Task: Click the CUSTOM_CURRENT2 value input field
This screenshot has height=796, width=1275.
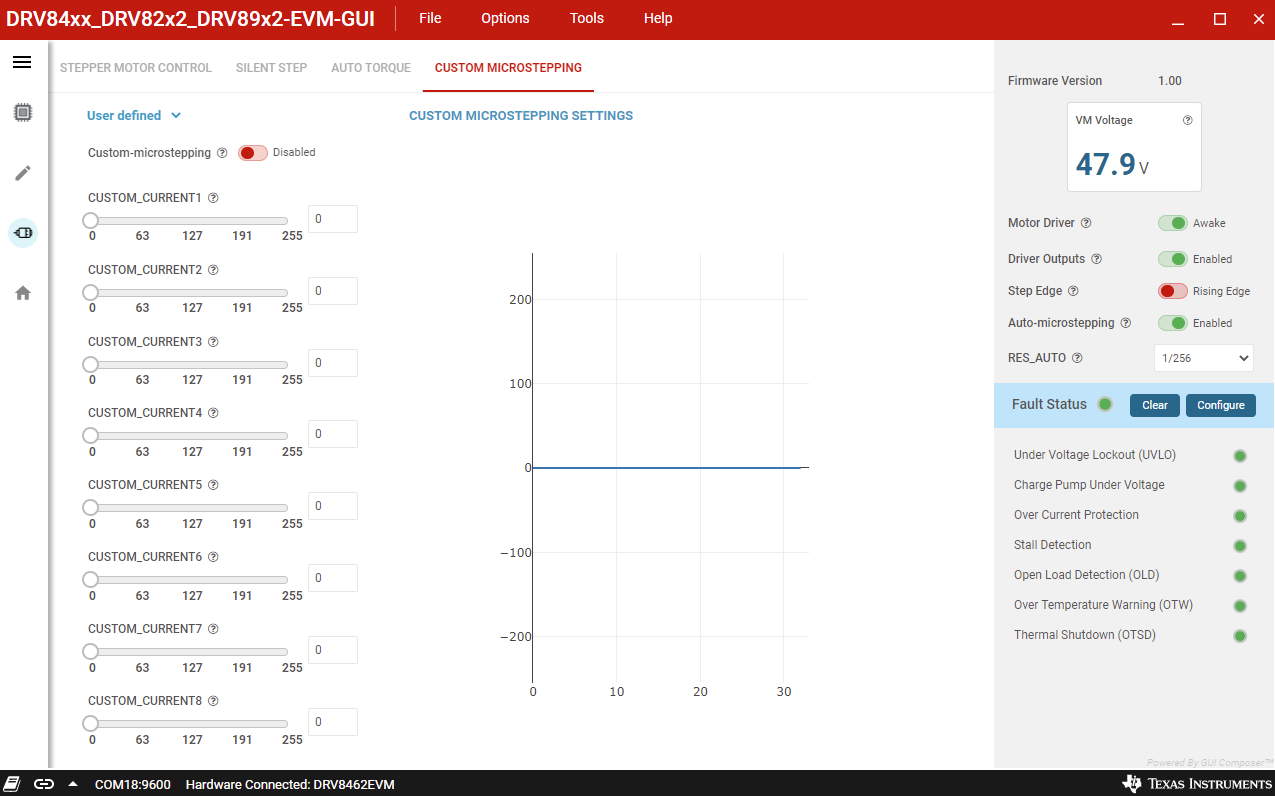Action: 333,291
